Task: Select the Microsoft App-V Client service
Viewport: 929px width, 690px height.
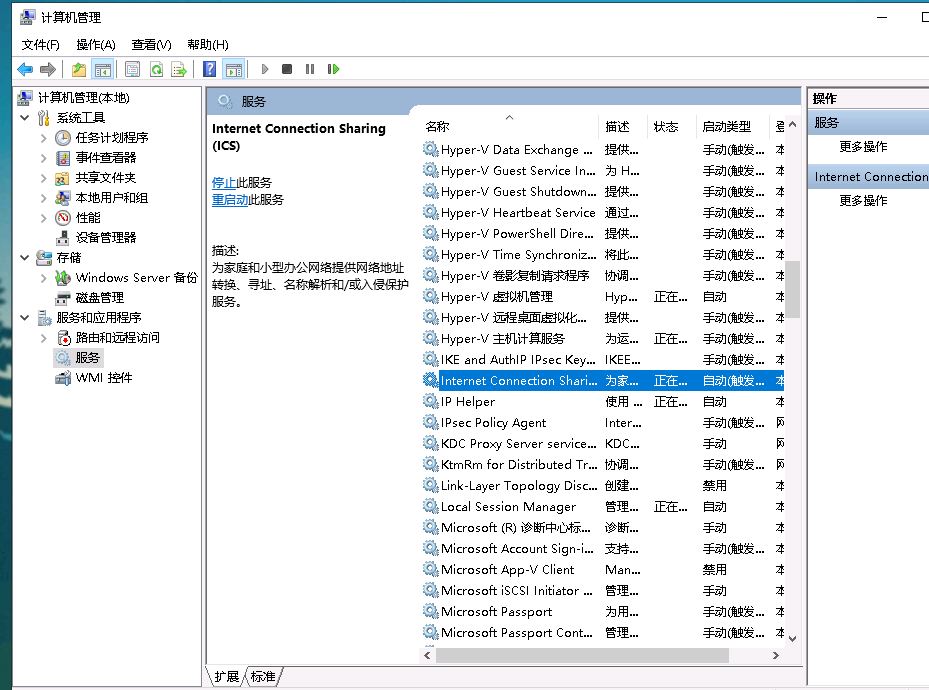Action: (603, 570)
